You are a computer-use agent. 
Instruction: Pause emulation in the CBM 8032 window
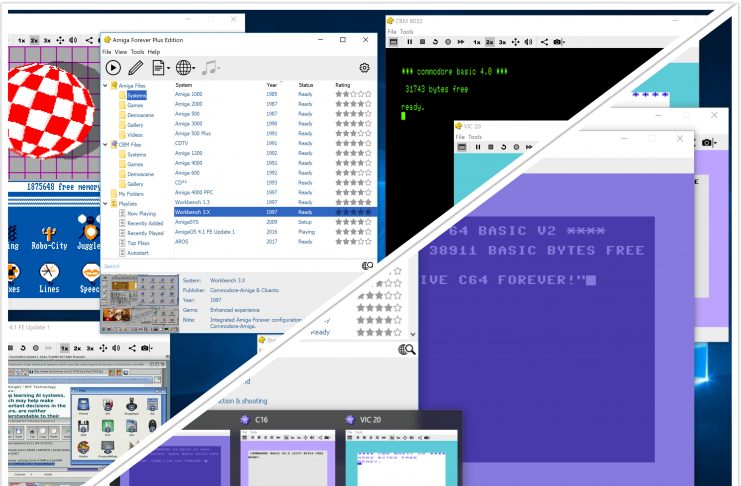pos(410,42)
